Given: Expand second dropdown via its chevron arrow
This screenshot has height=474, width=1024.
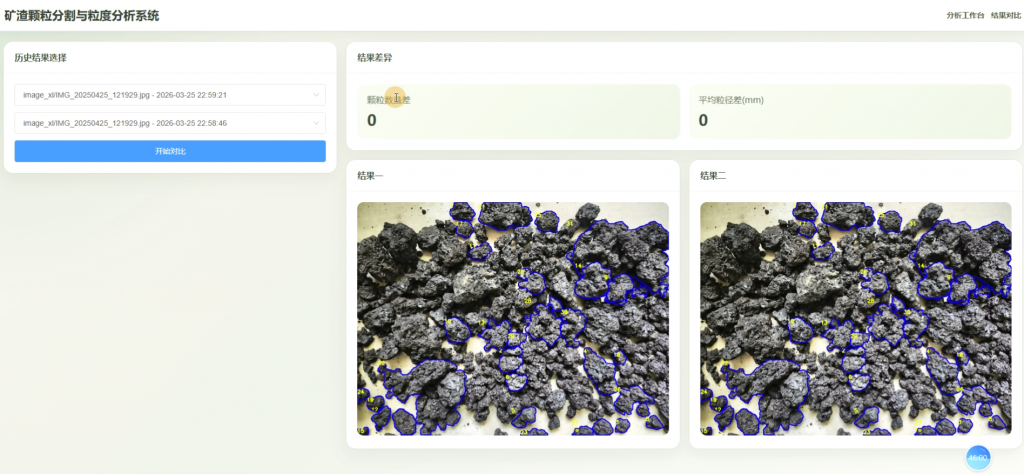Looking at the screenshot, I should pos(316,123).
